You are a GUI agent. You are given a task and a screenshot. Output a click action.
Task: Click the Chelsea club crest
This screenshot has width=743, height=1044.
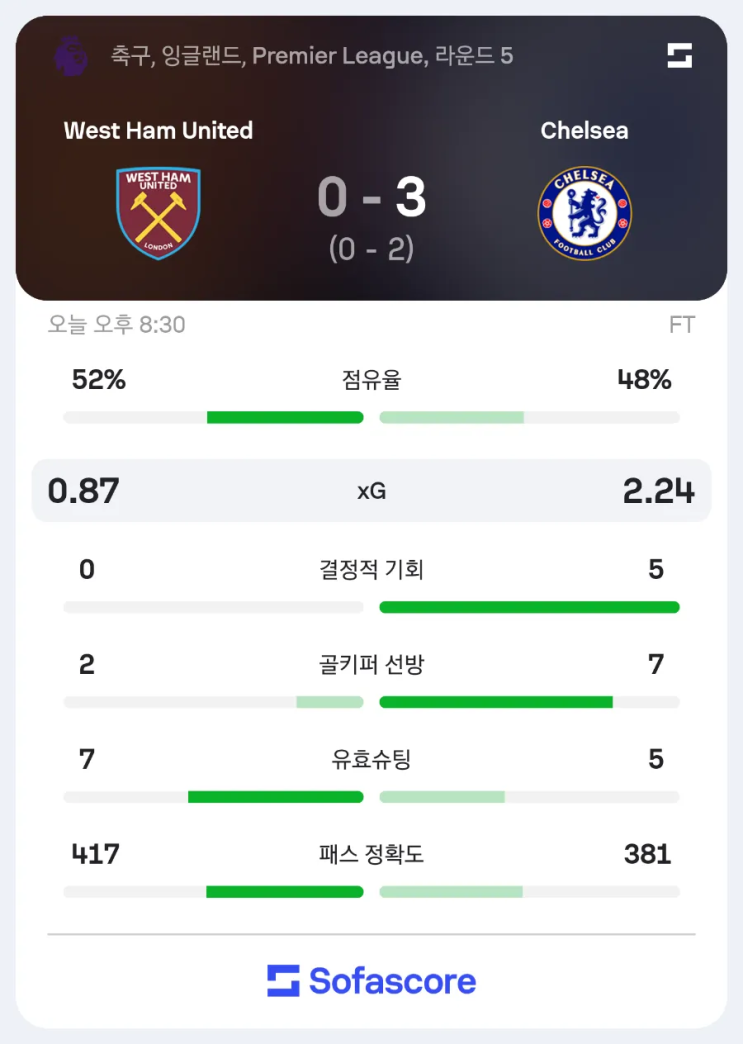coord(585,213)
